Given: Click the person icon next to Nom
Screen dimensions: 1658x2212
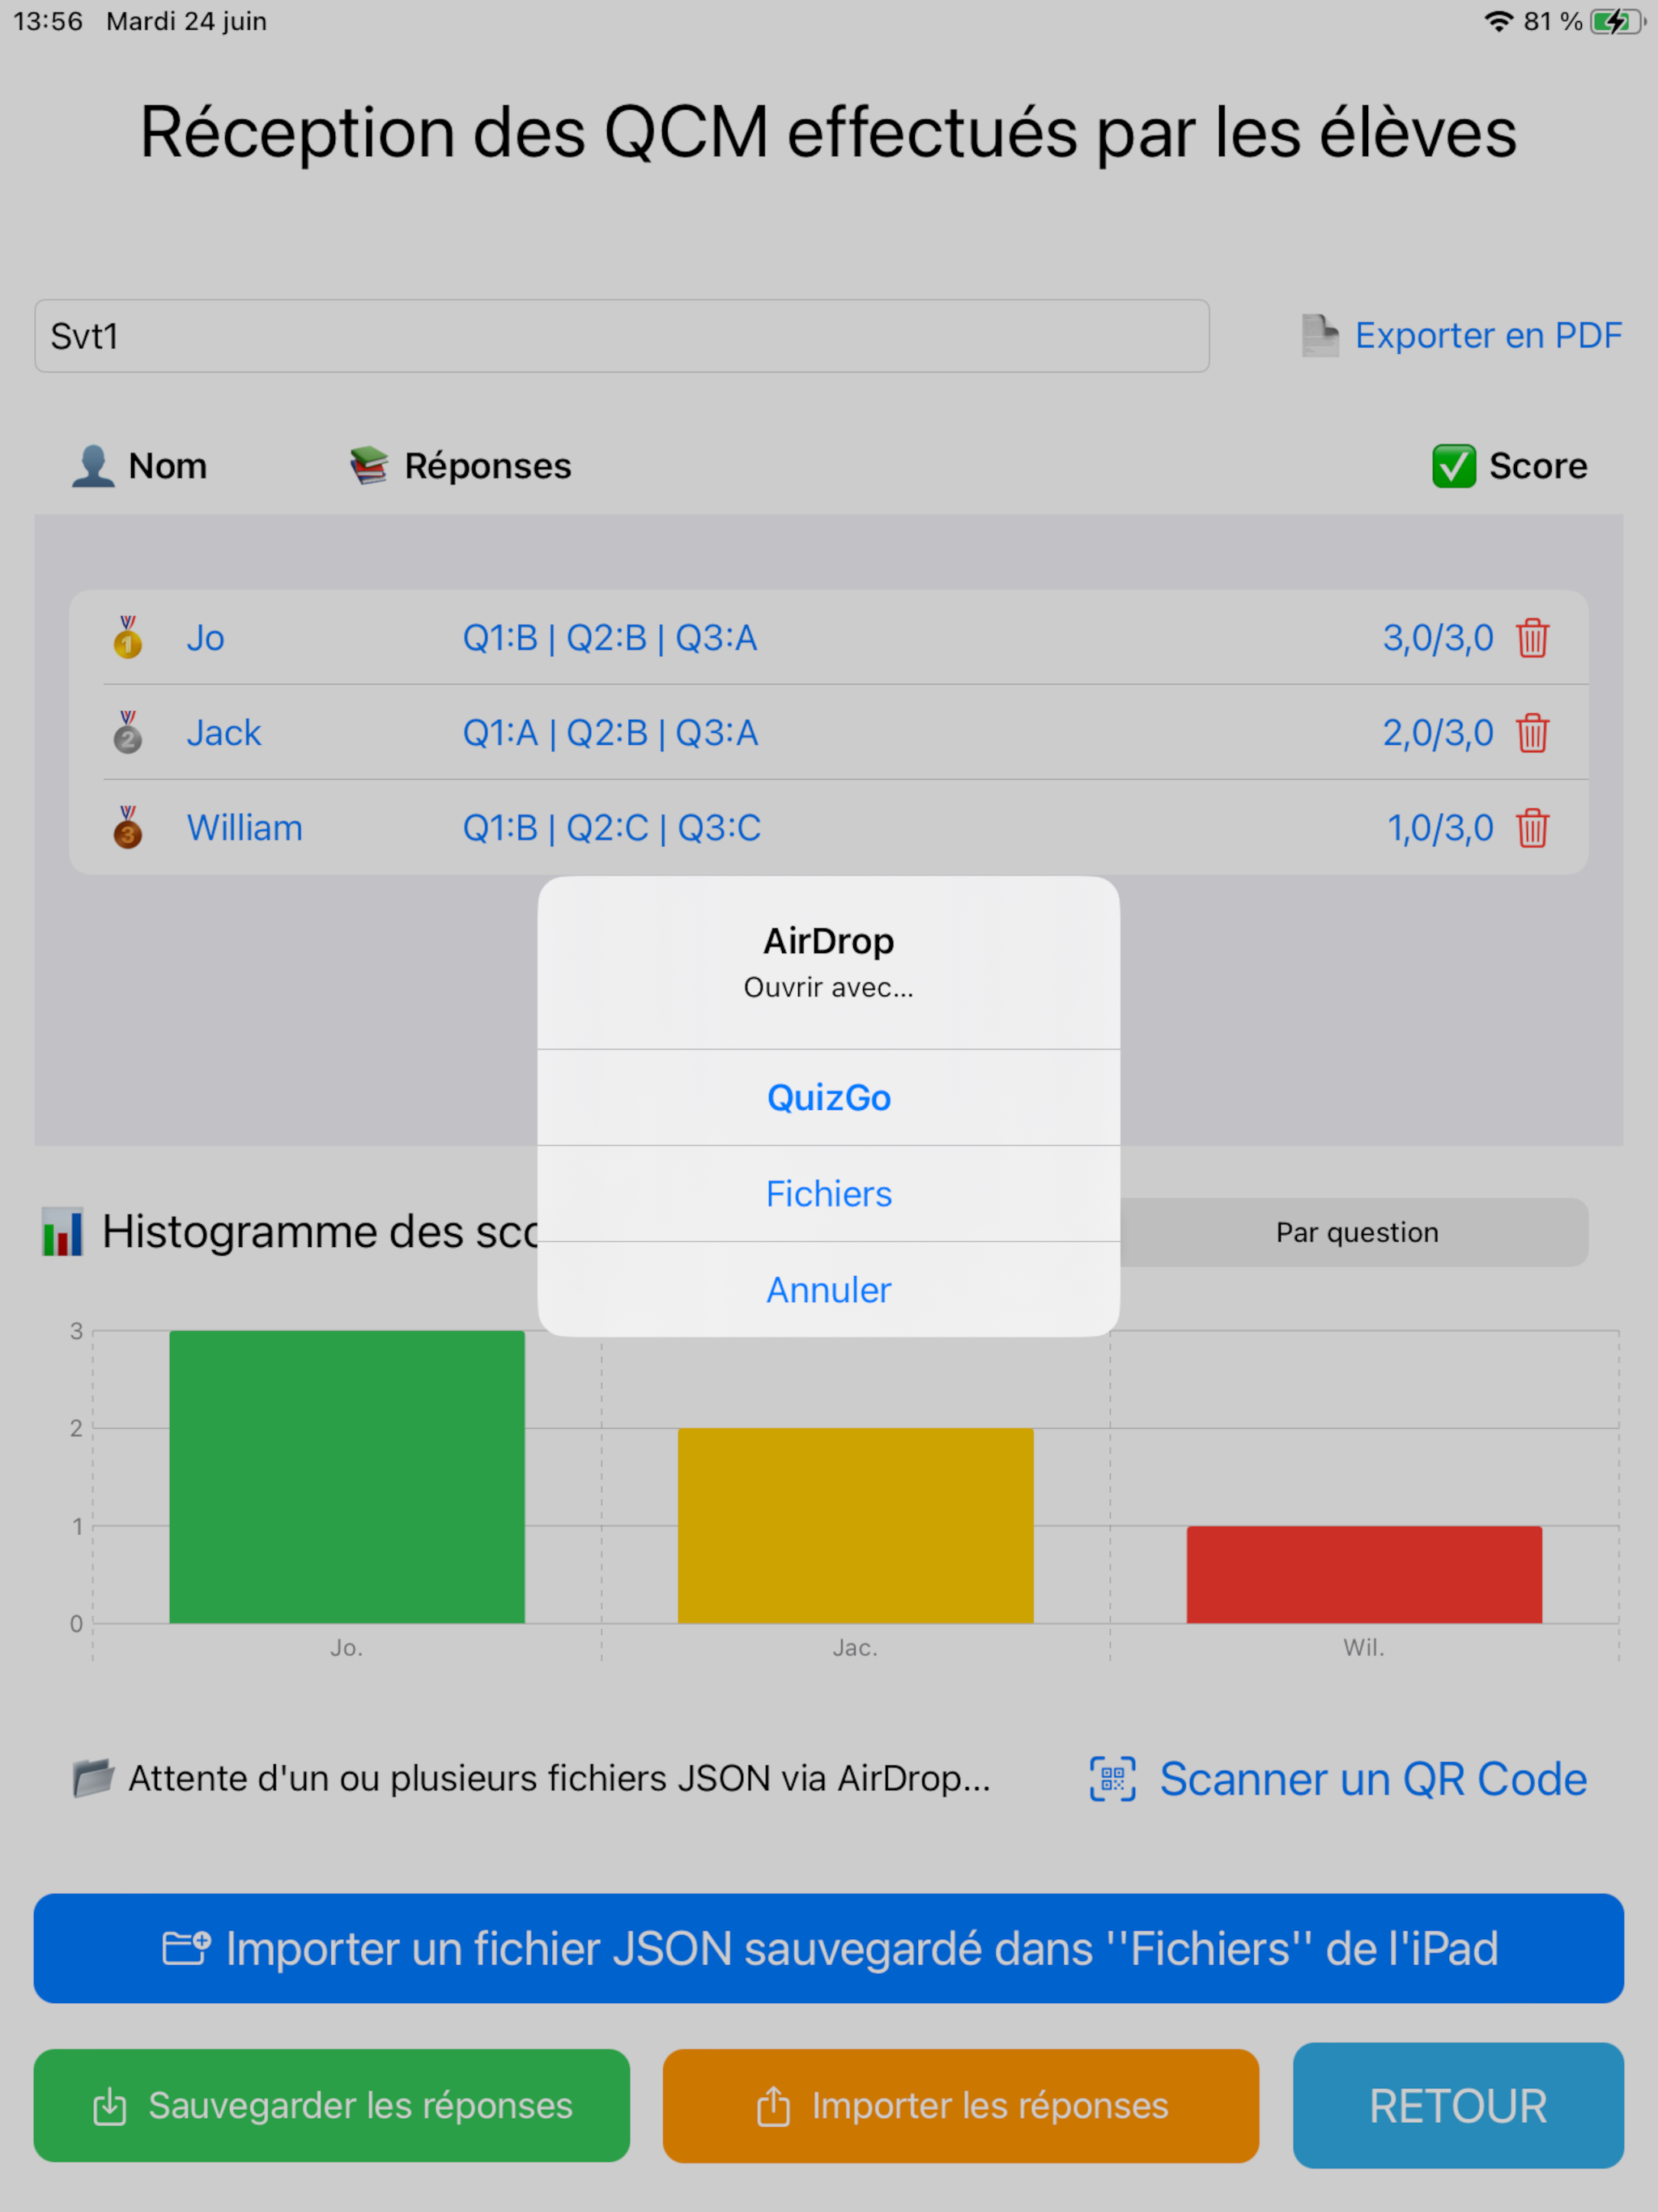Looking at the screenshot, I should pos(93,466).
